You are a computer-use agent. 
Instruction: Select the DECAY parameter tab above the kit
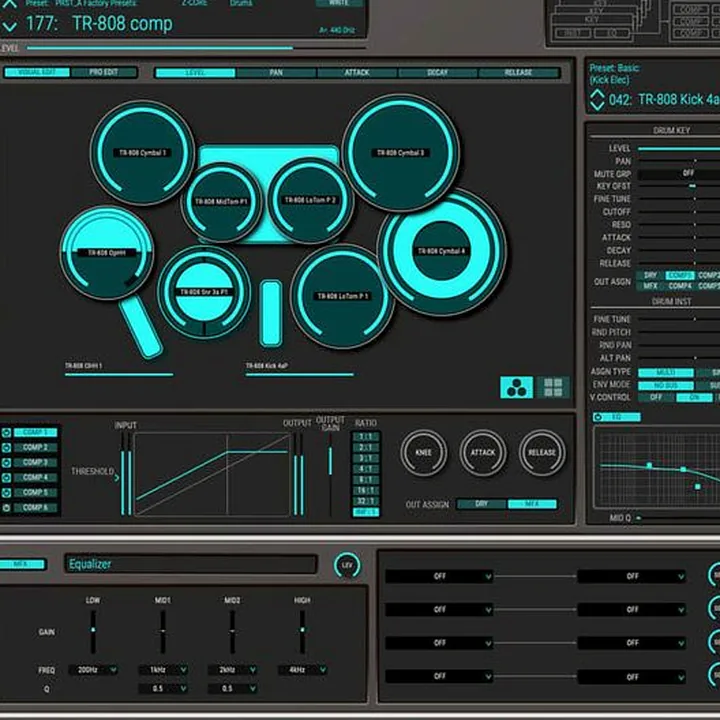pyautogui.click(x=438, y=73)
